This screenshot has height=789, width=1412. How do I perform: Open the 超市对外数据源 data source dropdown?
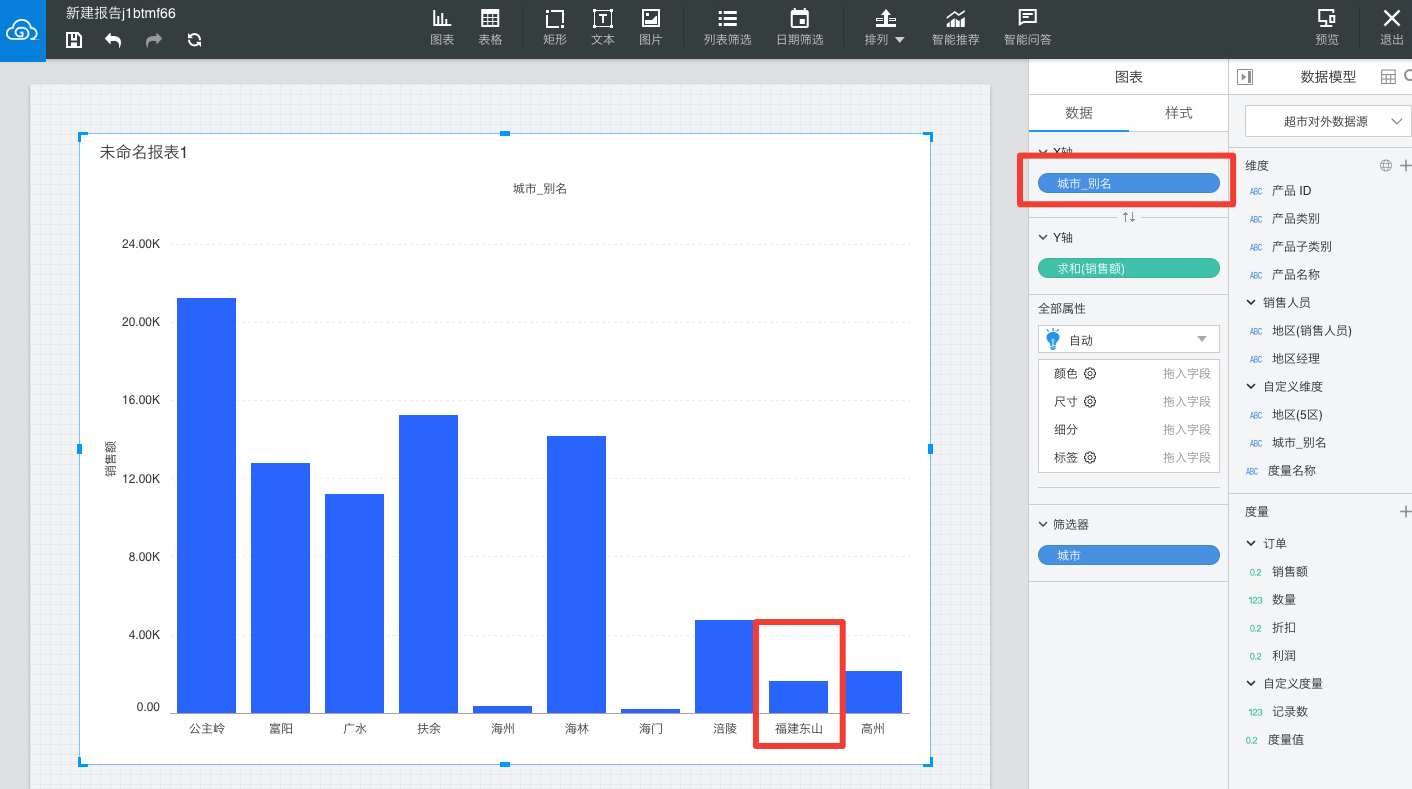click(x=1326, y=121)
